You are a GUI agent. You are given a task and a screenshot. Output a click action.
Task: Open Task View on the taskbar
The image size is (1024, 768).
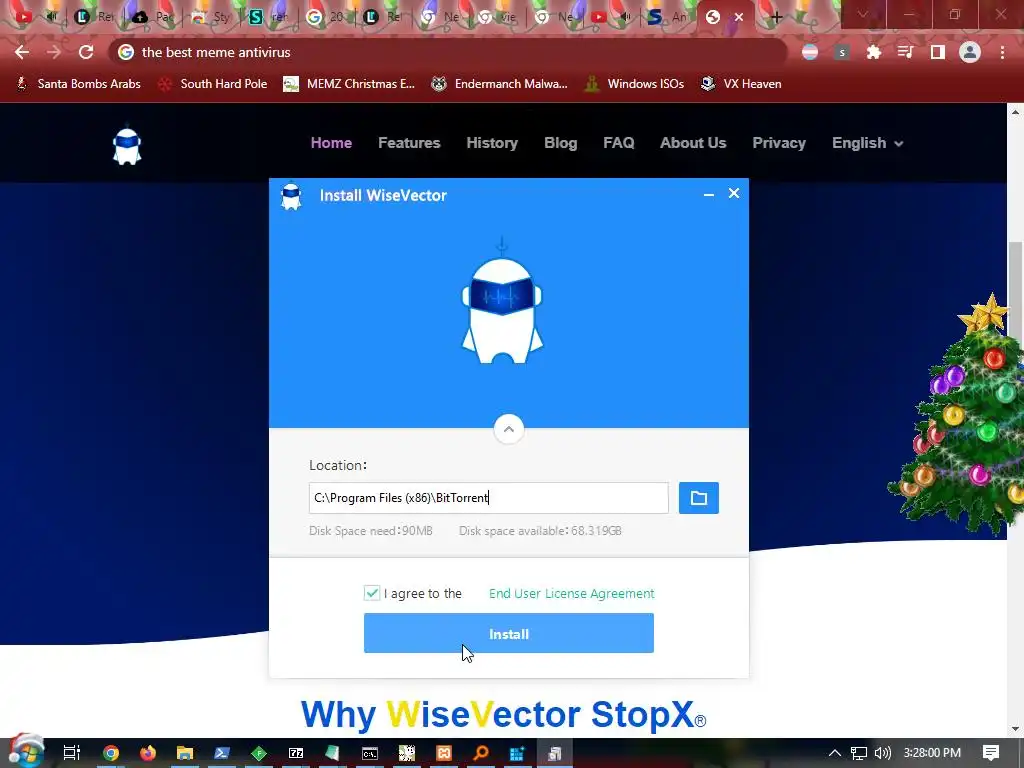click(x=72, y=753)
